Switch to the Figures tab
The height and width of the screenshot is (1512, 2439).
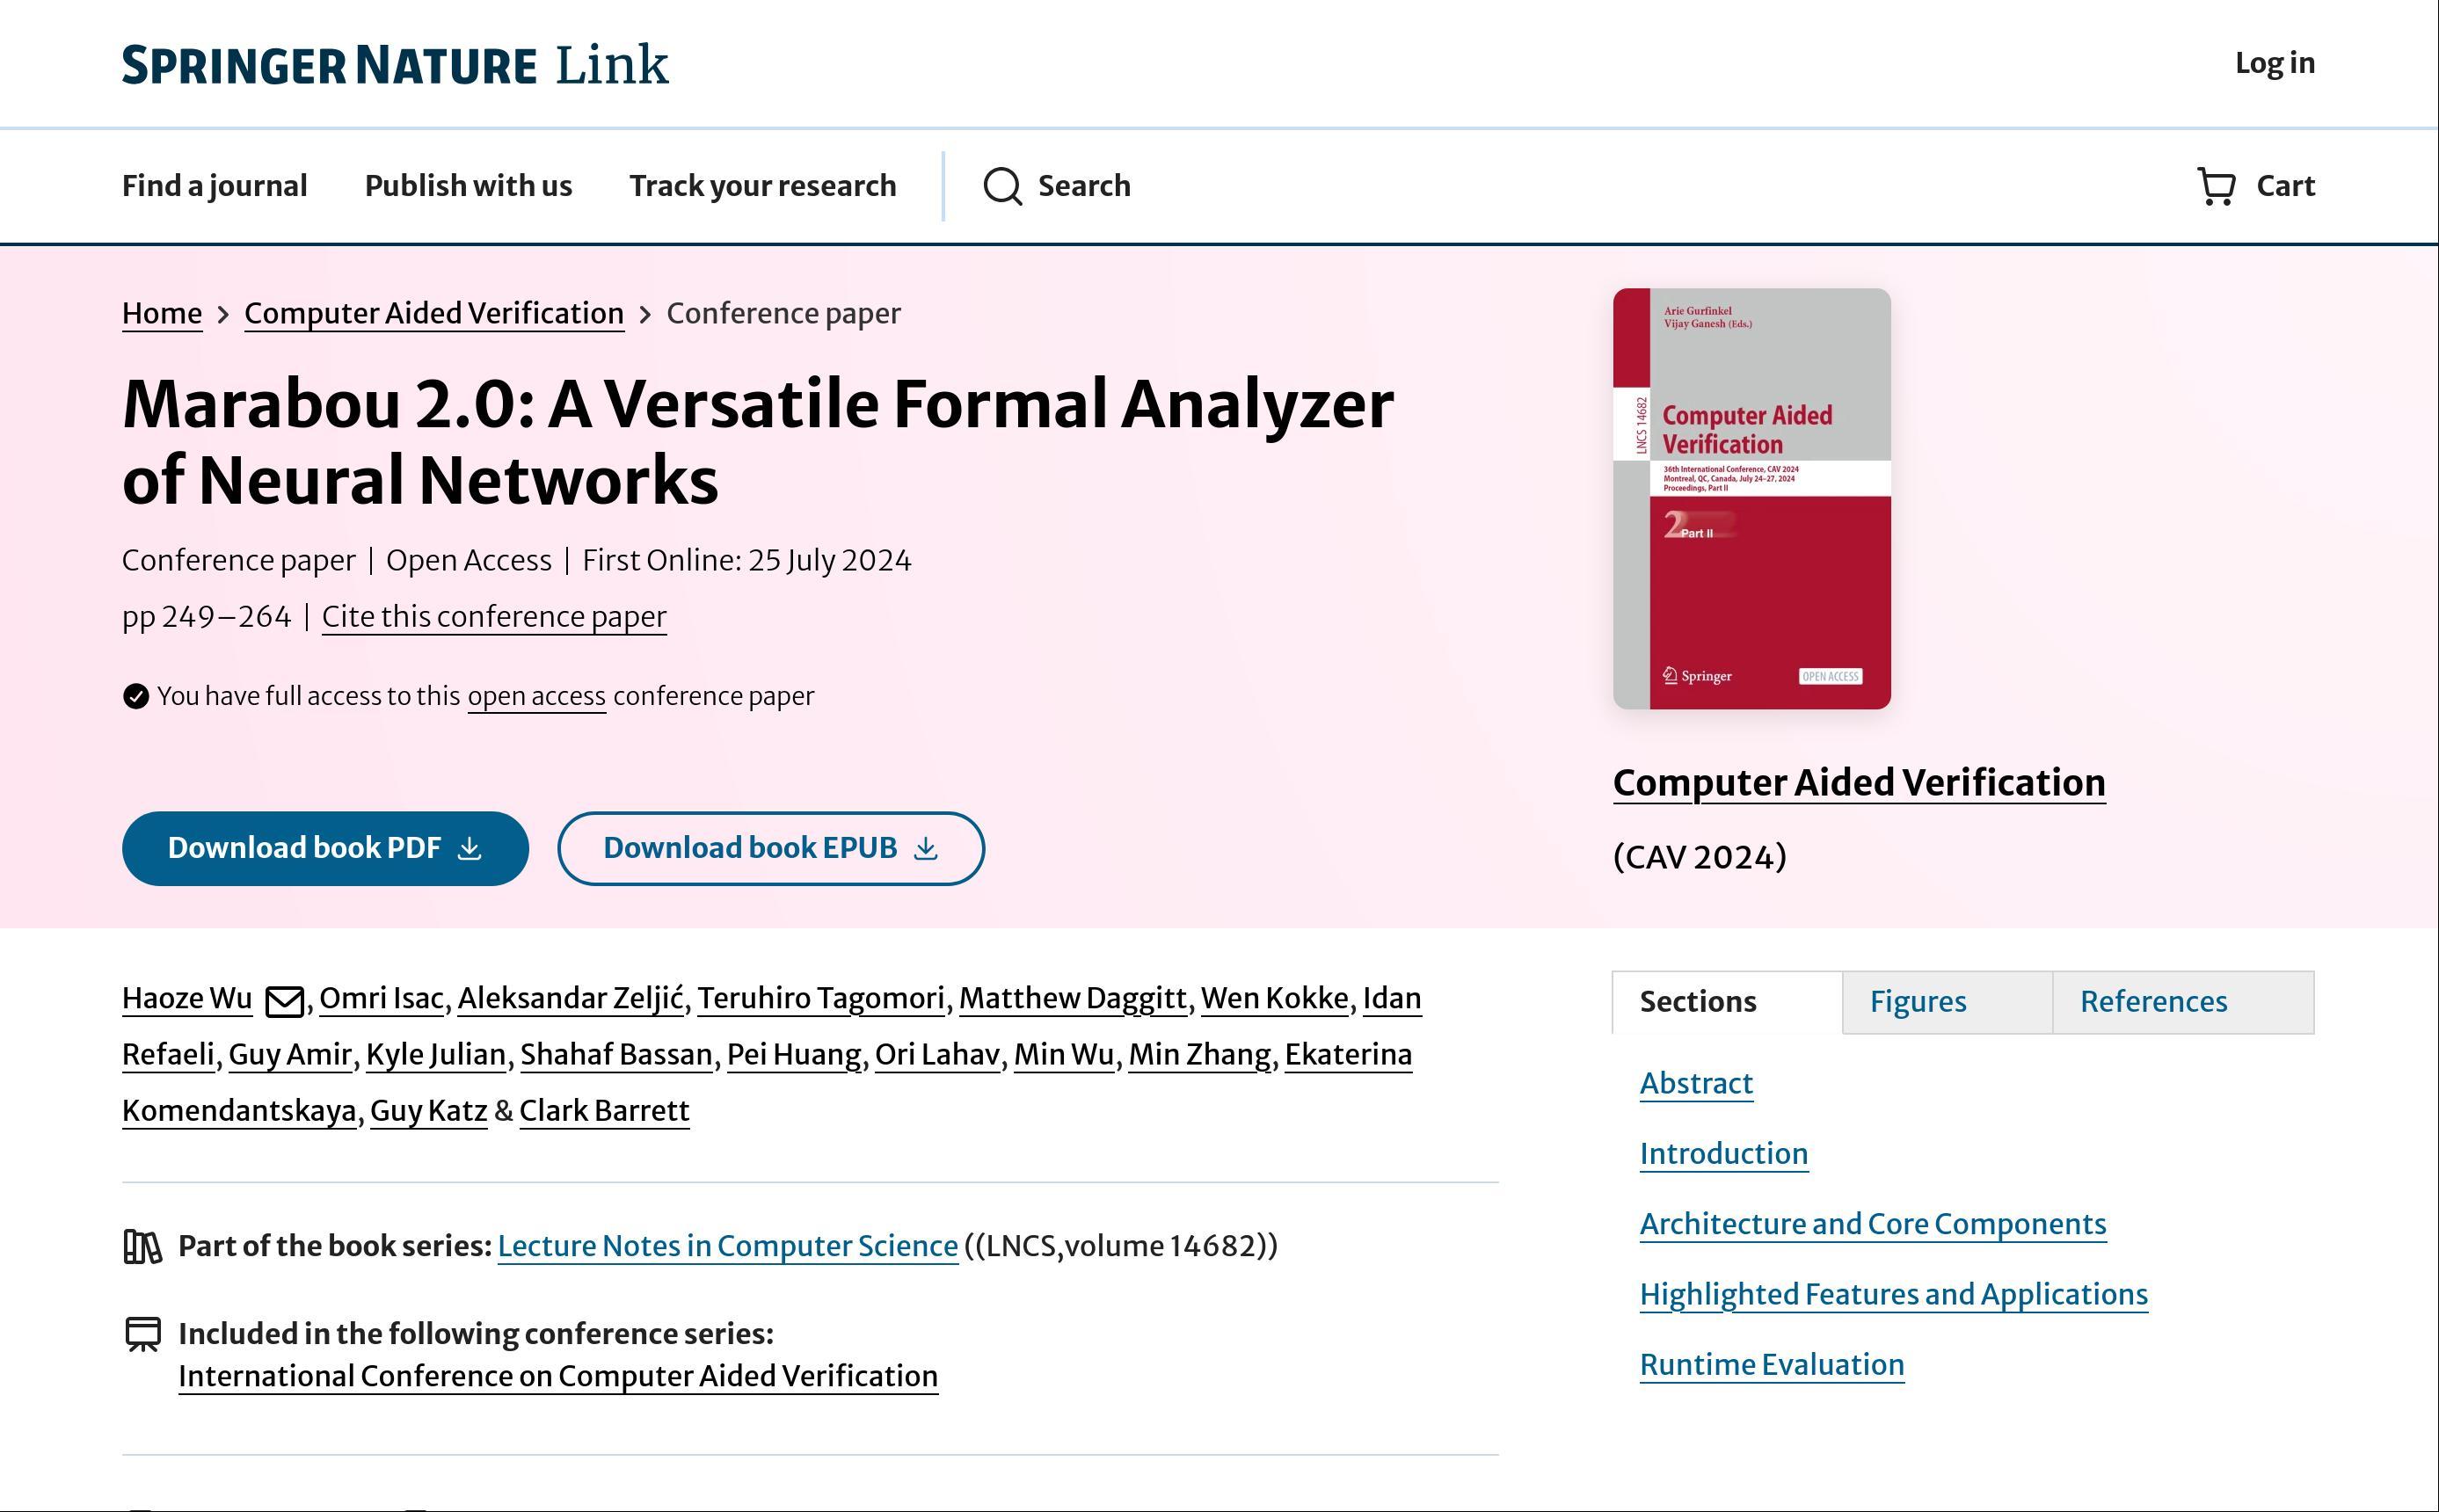tap(1917, 1001)
